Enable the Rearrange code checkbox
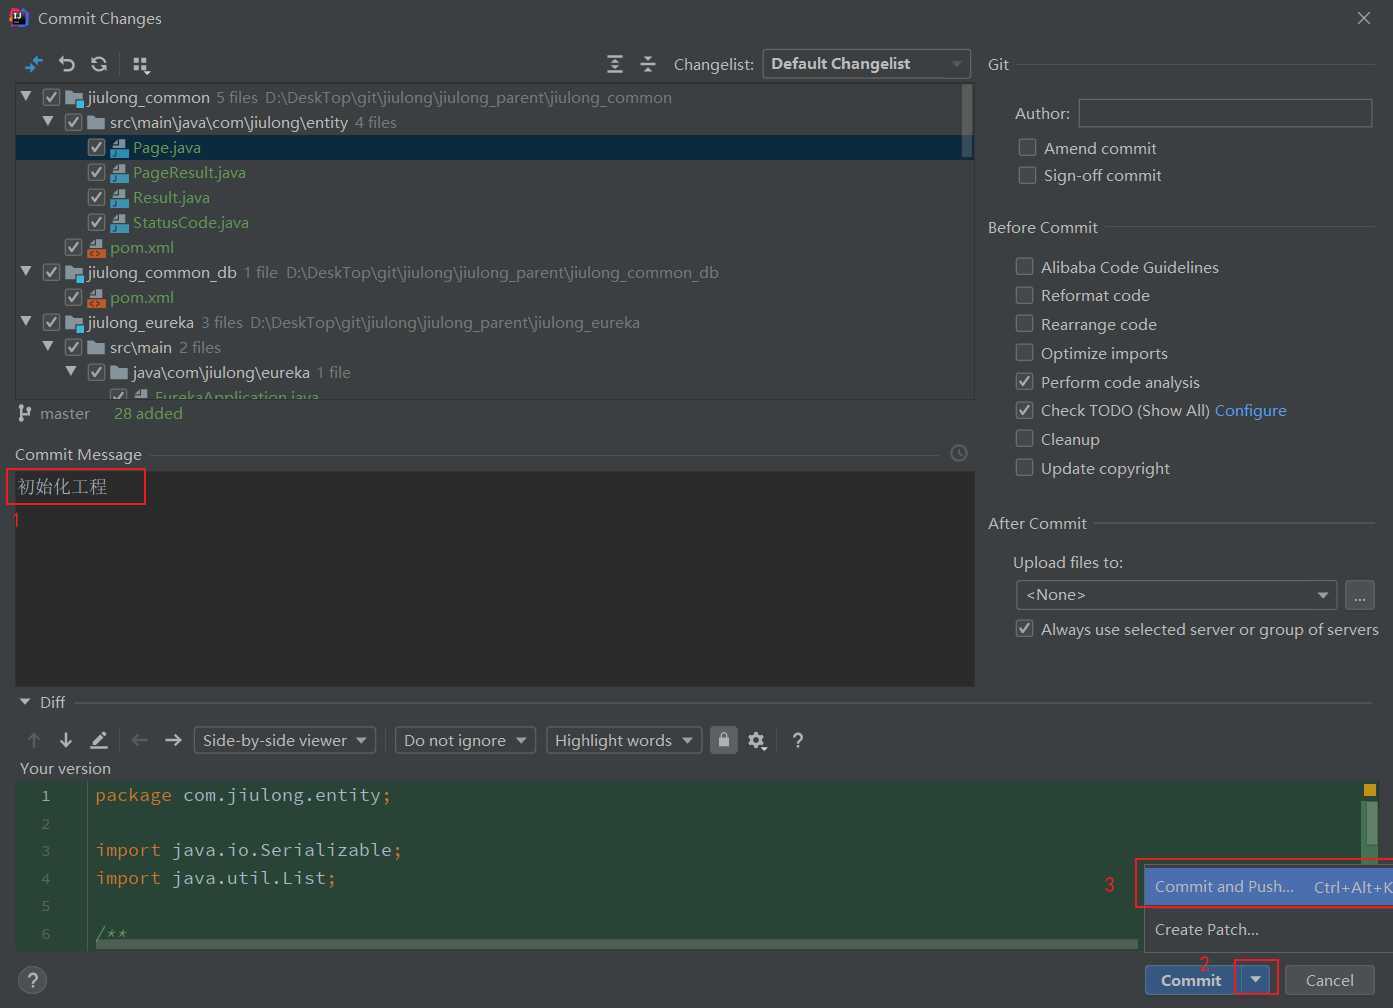The image size is (1393, 1008). click(1024, 323)
